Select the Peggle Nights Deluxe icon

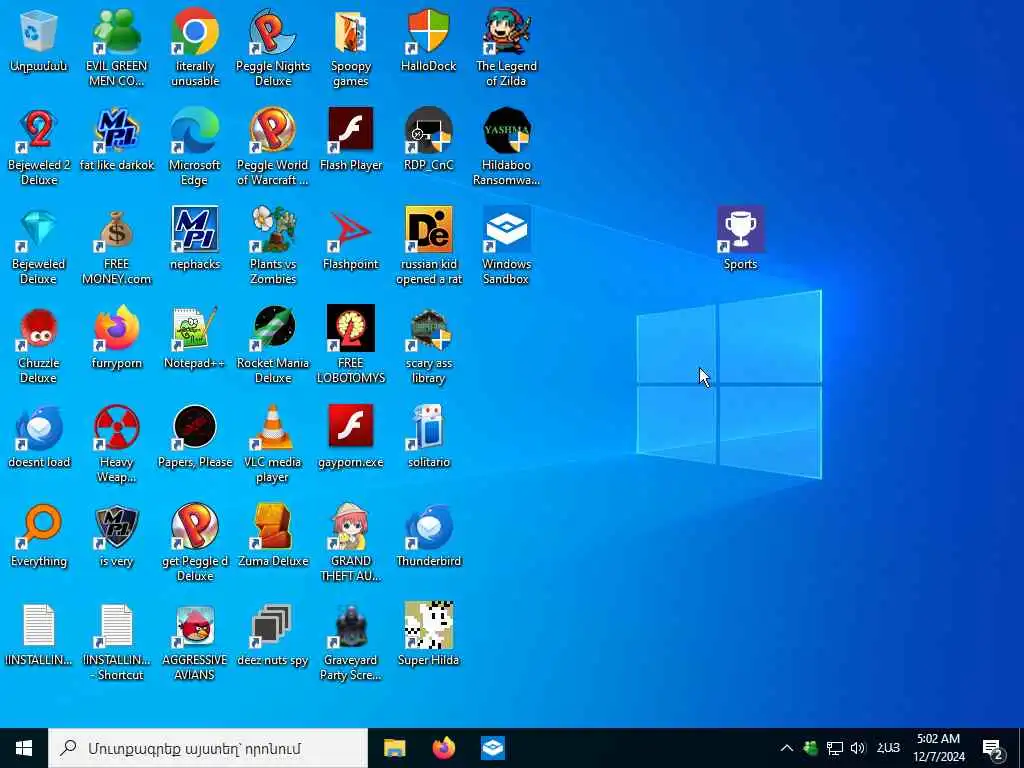click(x=272, y=47)
